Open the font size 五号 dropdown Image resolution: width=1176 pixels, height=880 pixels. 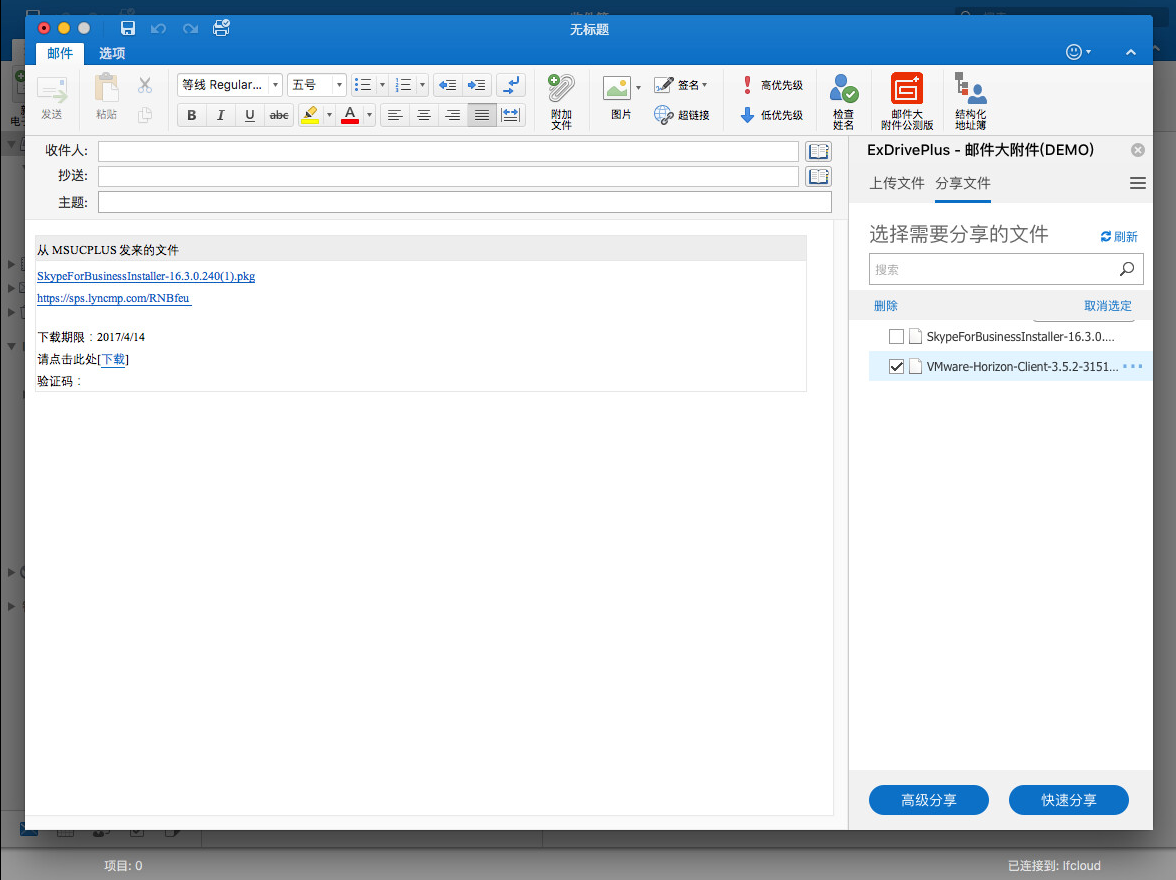[316, 85]
